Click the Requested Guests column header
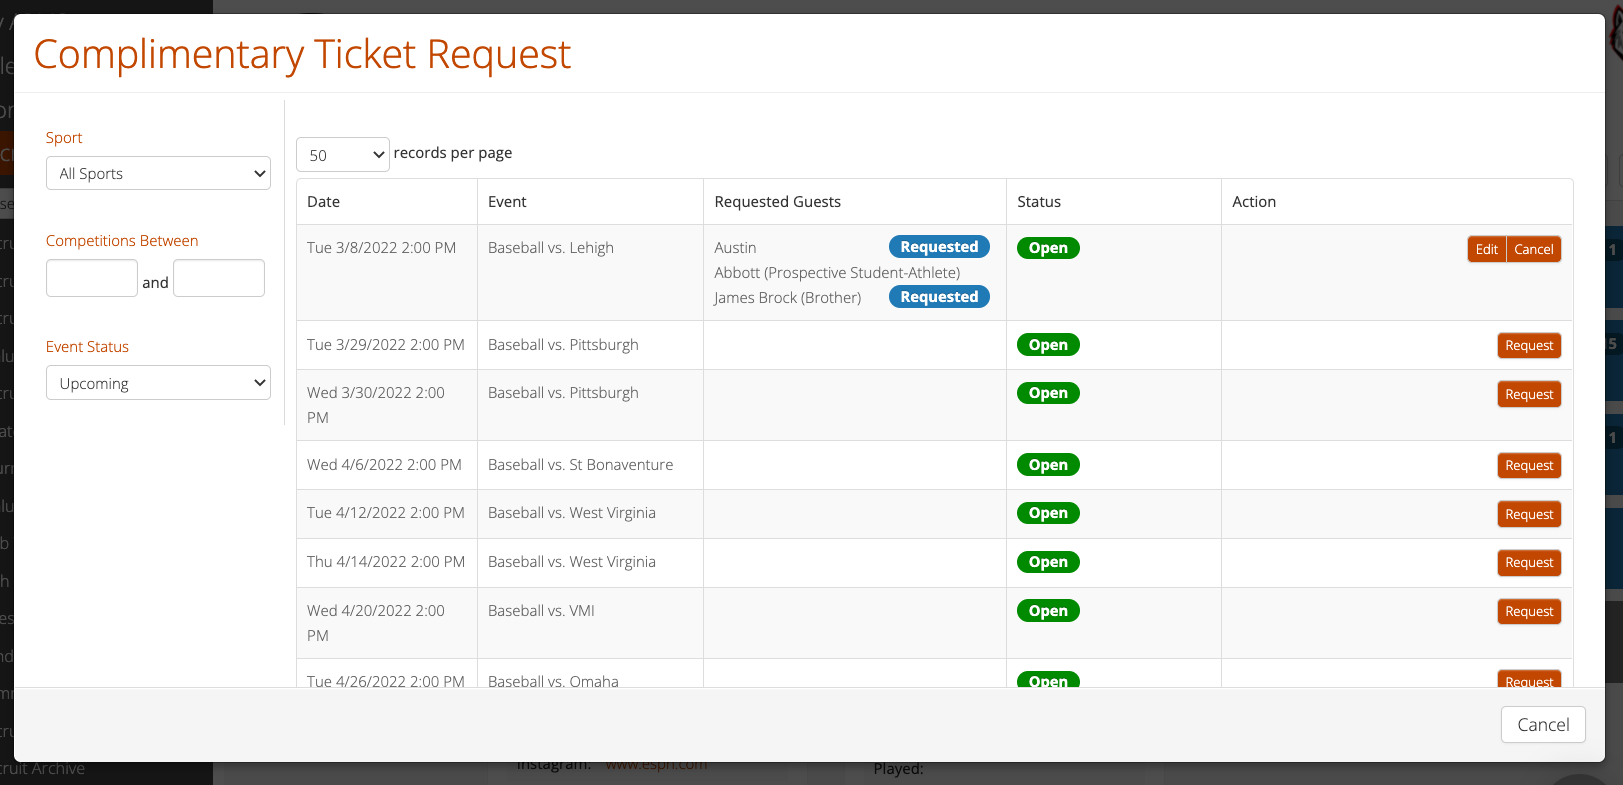 pos(855,202)
